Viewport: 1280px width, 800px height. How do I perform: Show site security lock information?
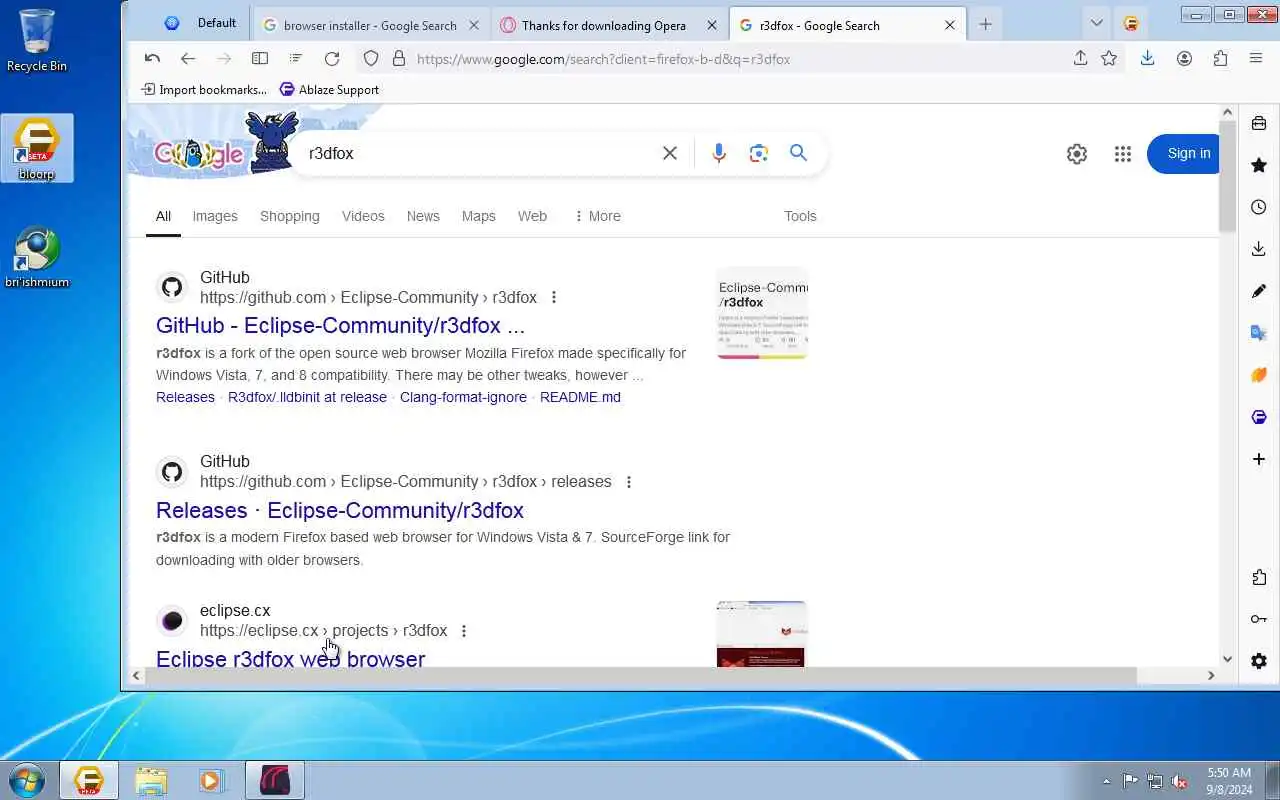pyautogui.click(x=399, y=59)
